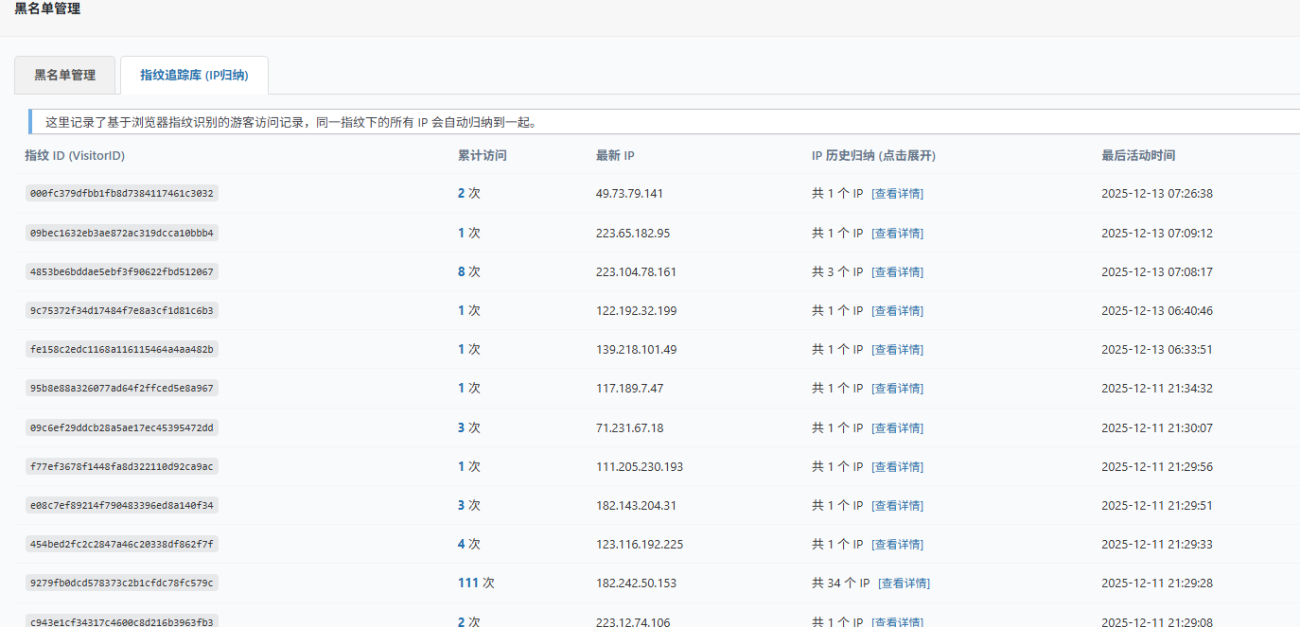Click fingerprint ID starting with 000fc379
The image size is (1300, 627).
(121, 194)
